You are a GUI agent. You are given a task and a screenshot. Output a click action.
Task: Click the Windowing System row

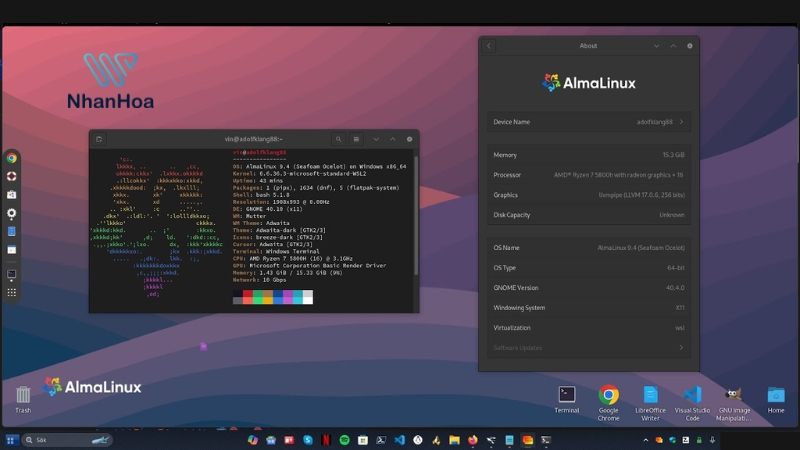(x=589, y=308)
